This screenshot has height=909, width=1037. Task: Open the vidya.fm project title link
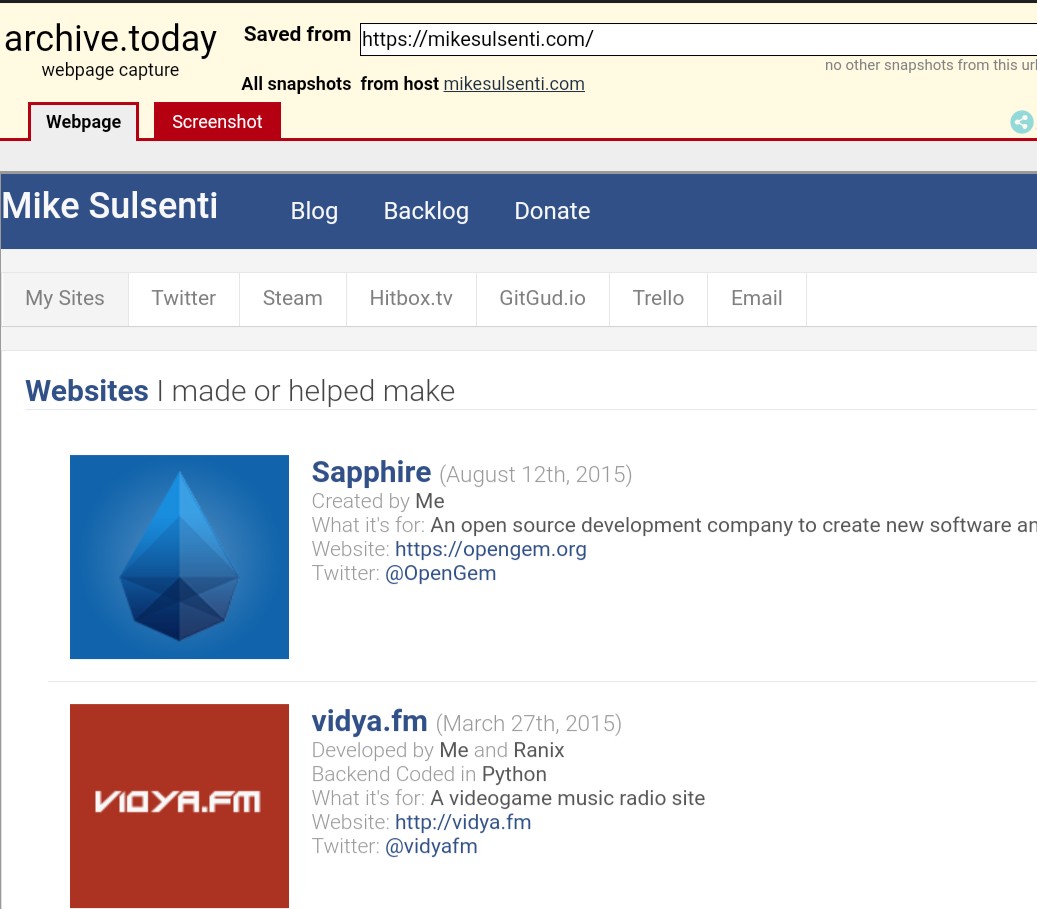pyautogui.click(x=369, y=721)
